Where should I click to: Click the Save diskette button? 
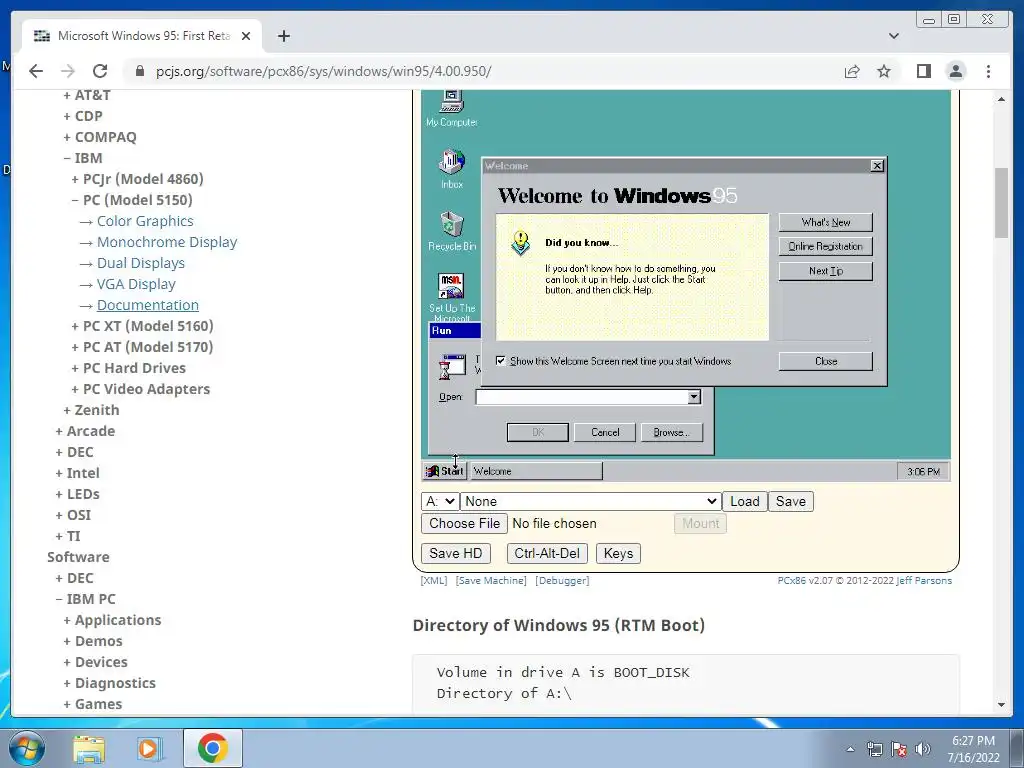tap(790, 502)
